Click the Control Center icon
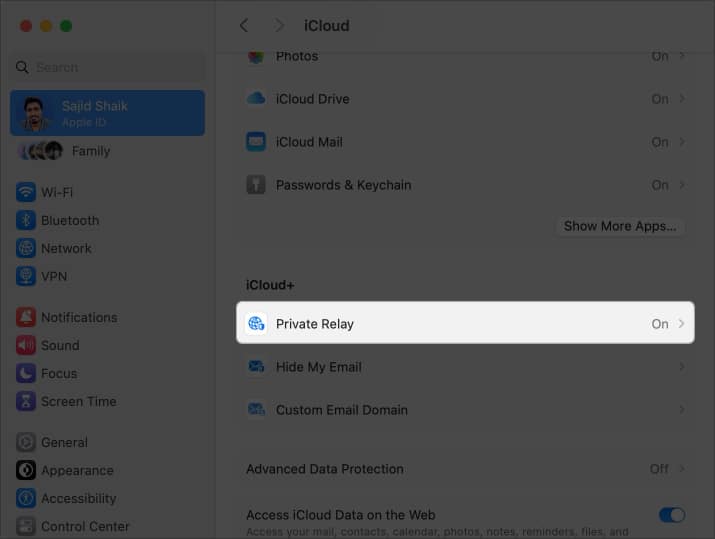 pyautogui.click(x=26, y=526)
